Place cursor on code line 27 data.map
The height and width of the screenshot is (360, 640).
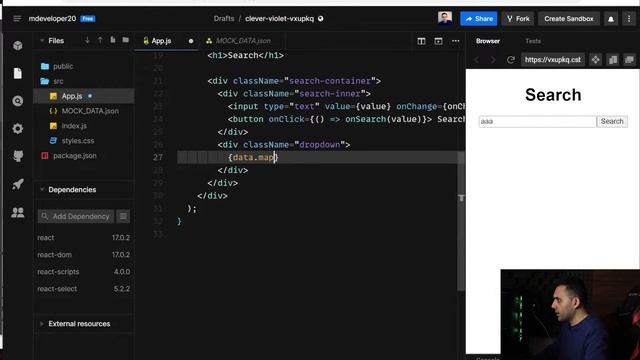click(253, 158)
